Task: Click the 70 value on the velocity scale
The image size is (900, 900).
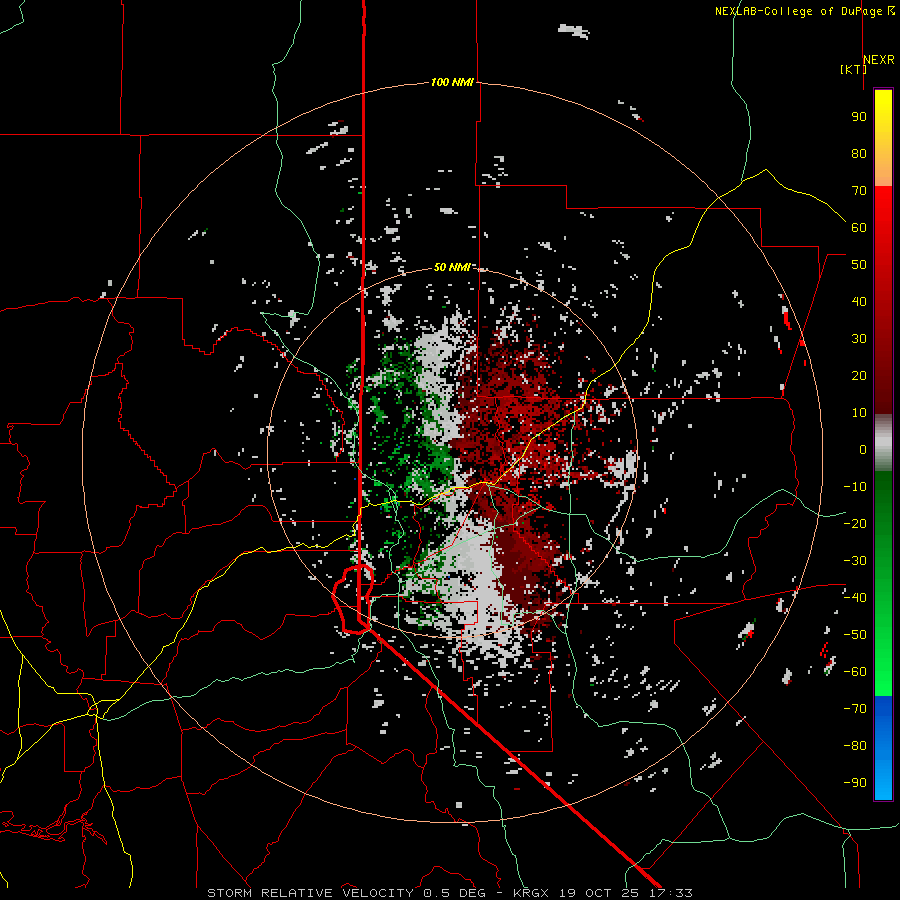Action: pos(859,191)
